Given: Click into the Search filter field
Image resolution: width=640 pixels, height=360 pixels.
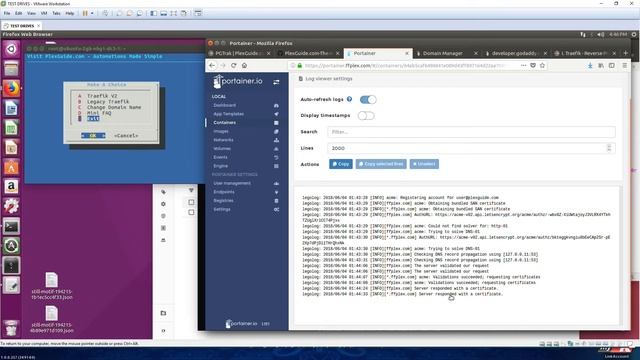Looking at the screenshot, I should pos(471,132).
